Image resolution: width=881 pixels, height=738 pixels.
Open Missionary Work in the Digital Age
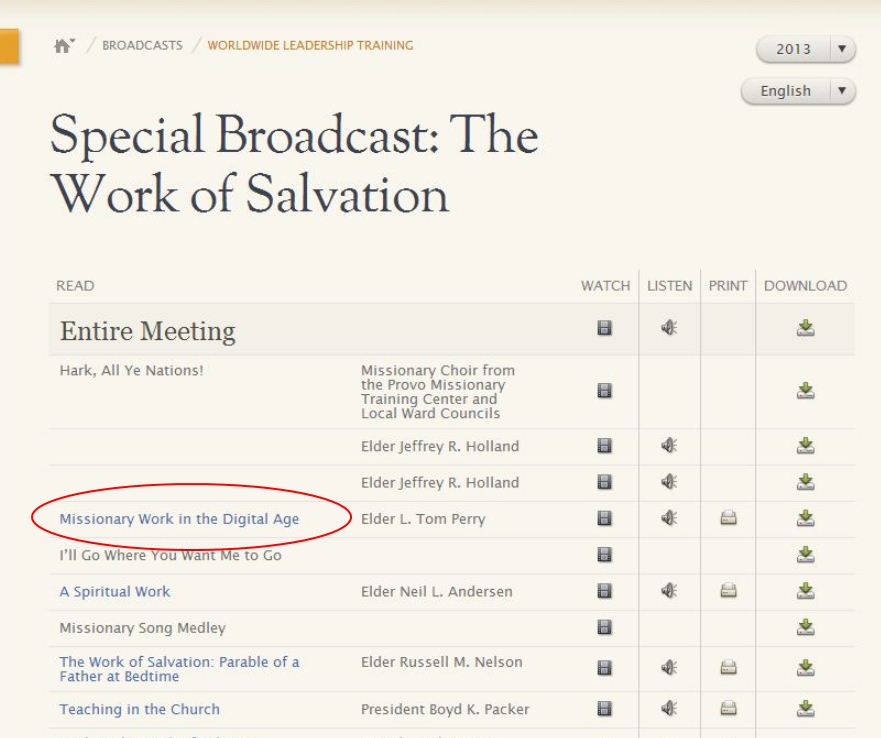pyautogui.click(x=179, y=519)
